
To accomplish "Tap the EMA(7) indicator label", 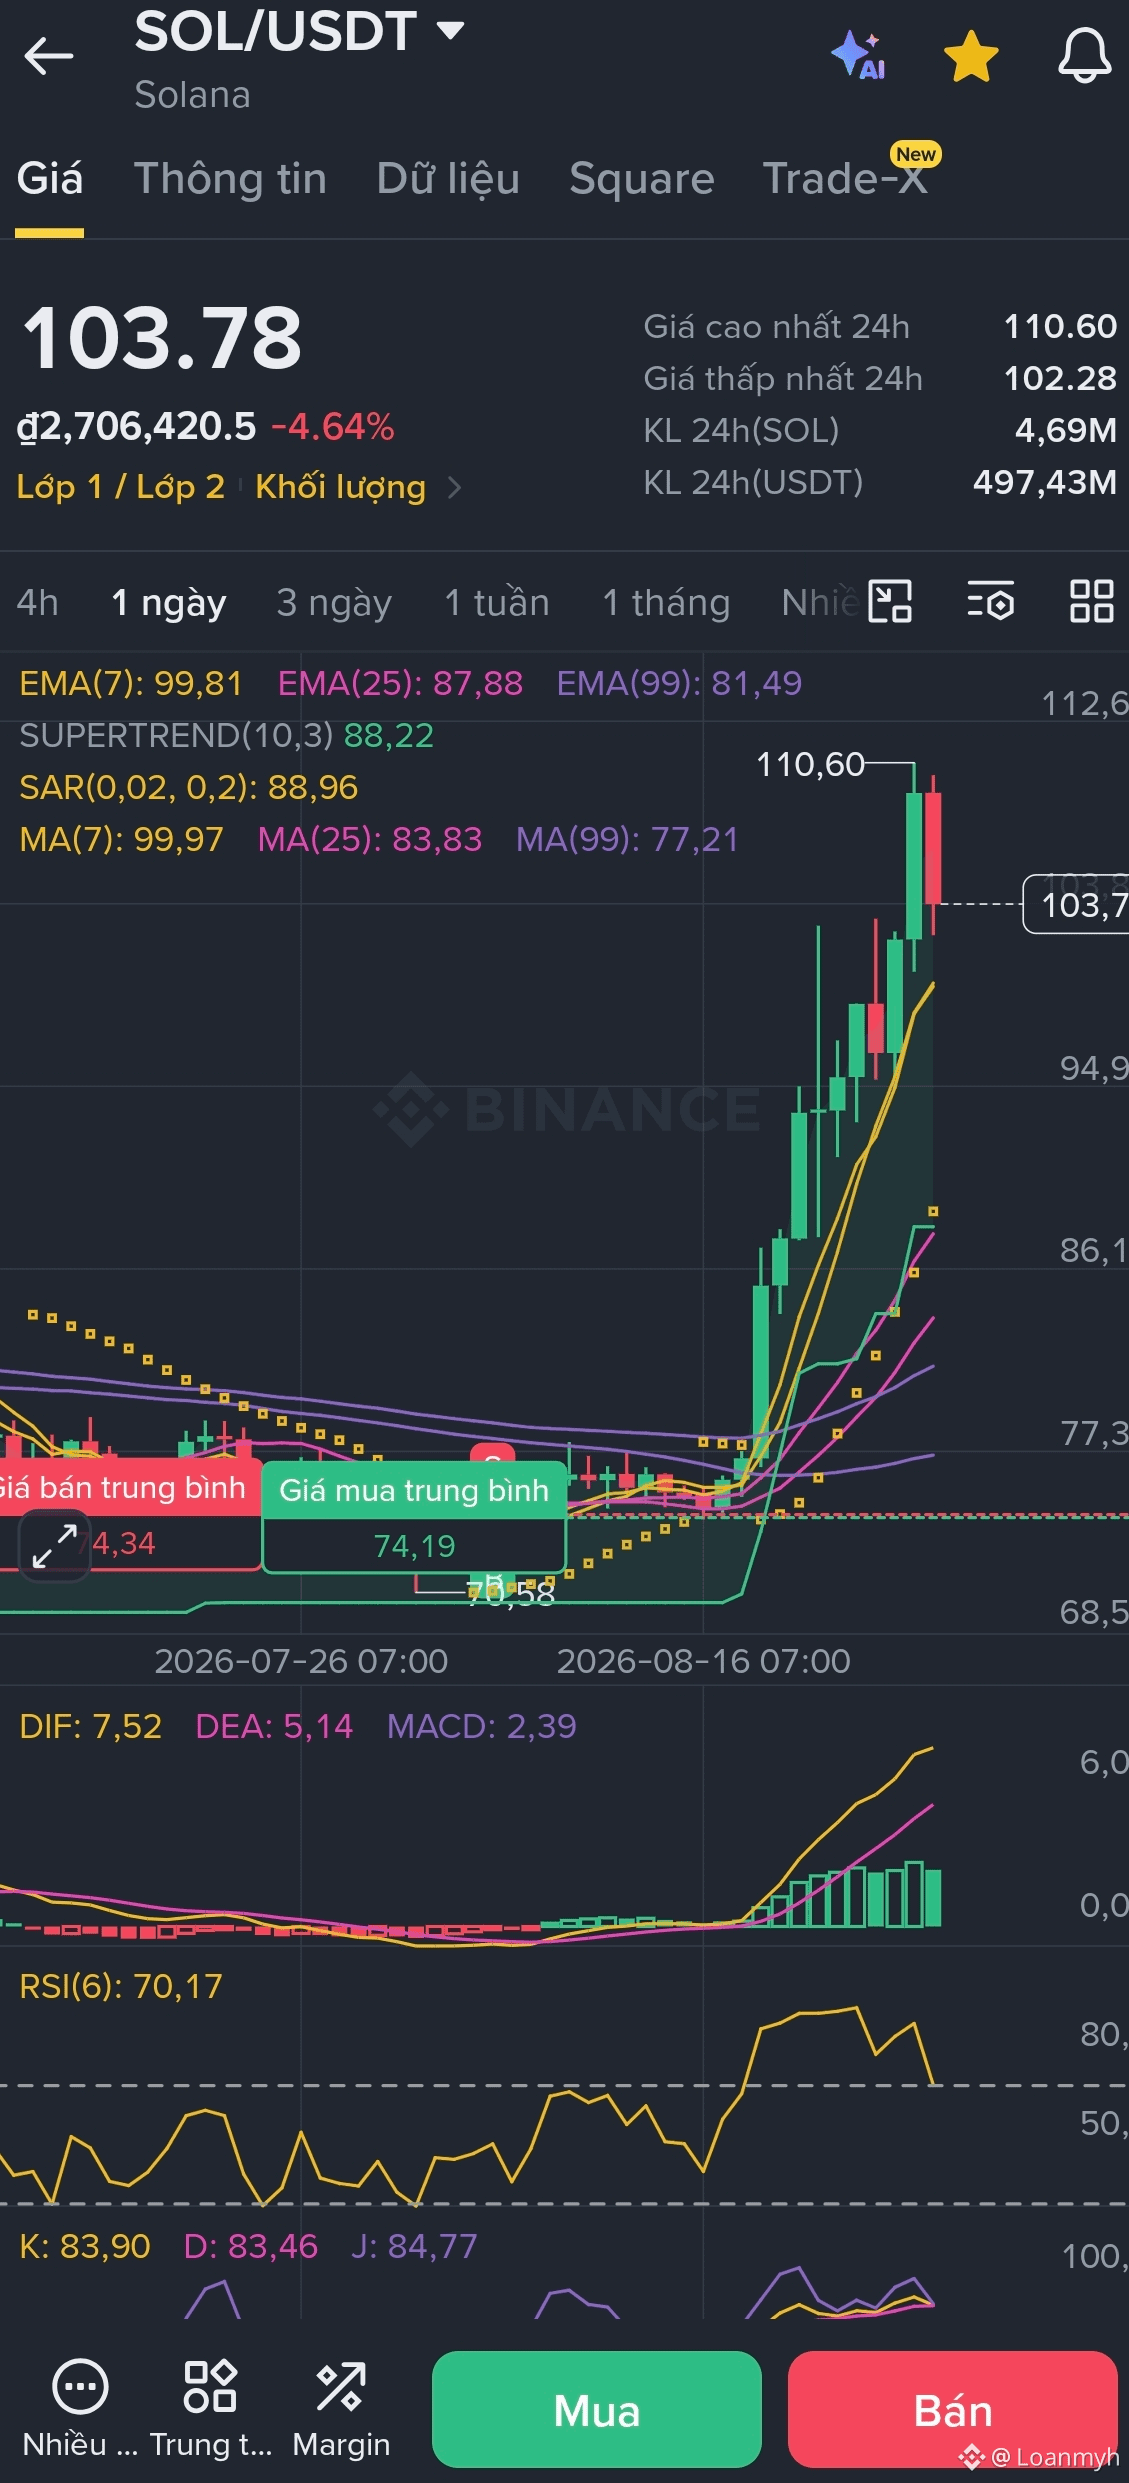I will click(131, 684).
